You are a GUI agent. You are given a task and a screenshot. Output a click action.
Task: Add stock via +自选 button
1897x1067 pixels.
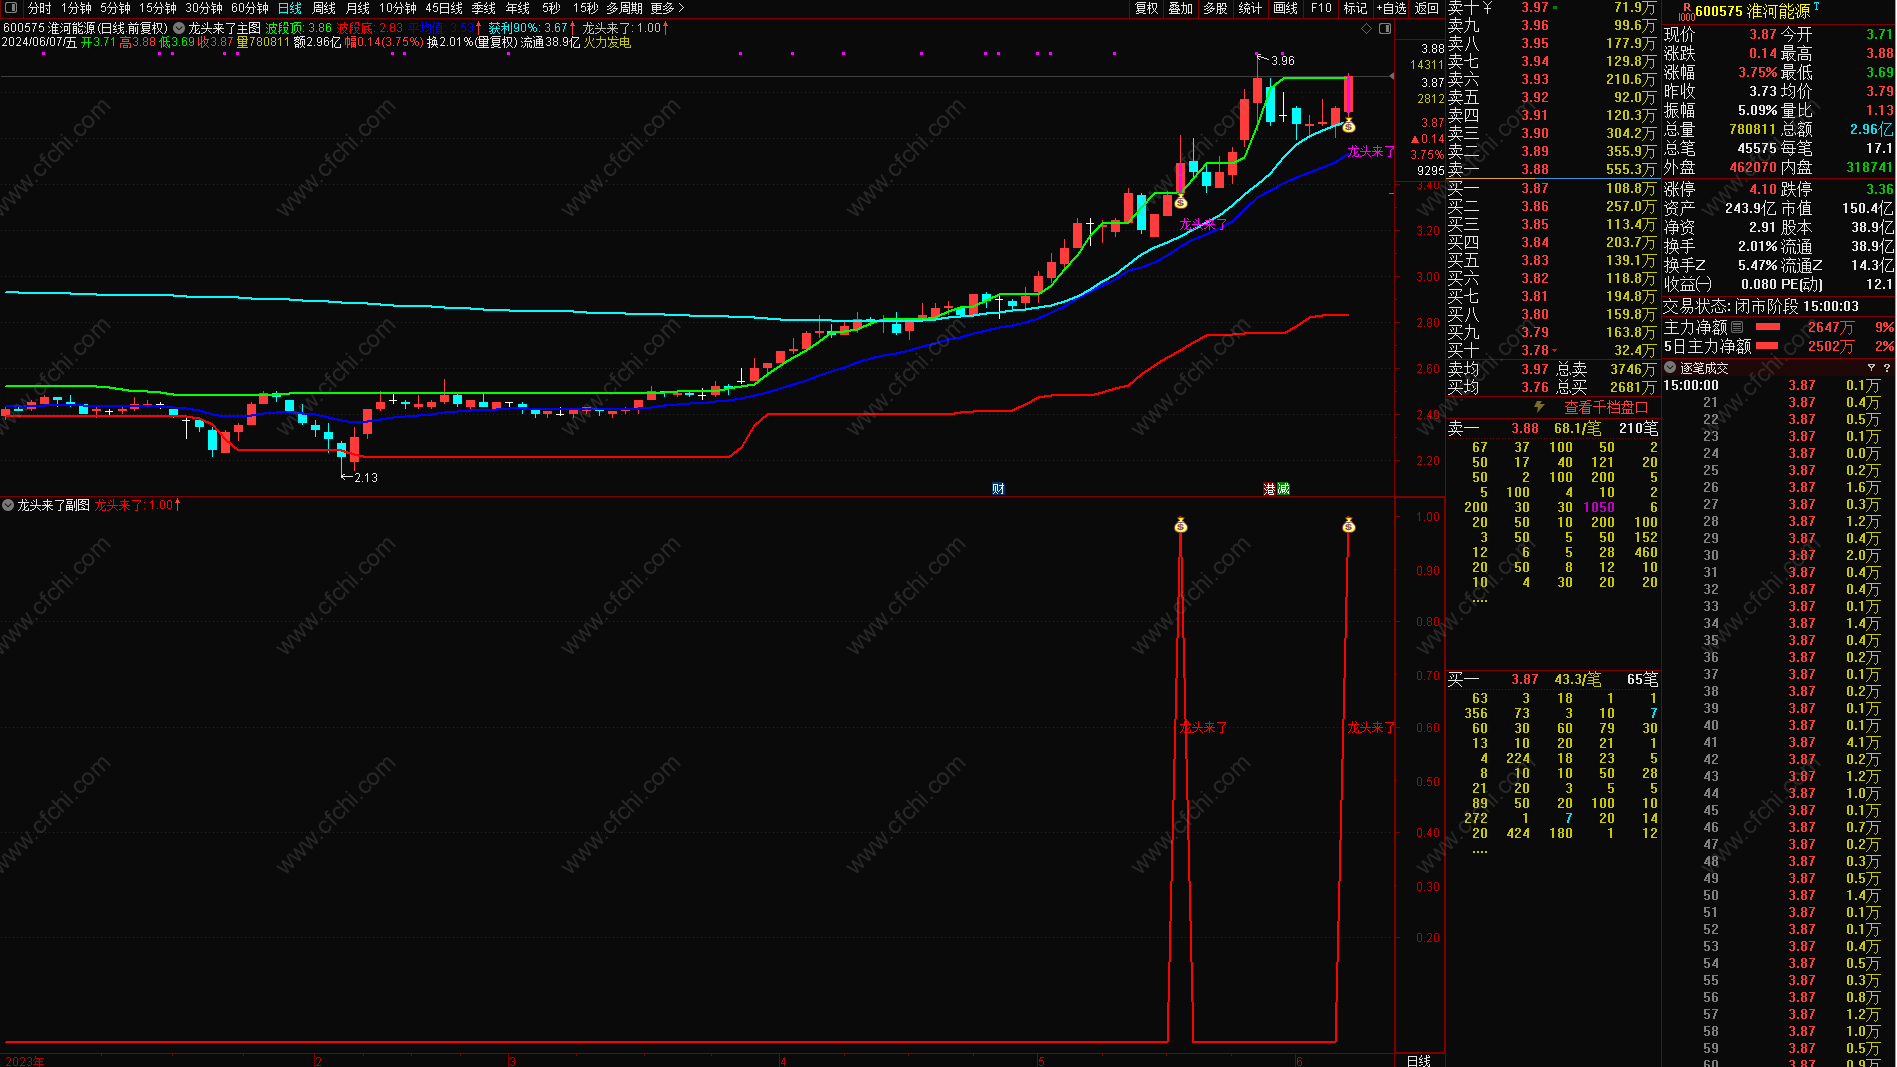click(1391, 8)
